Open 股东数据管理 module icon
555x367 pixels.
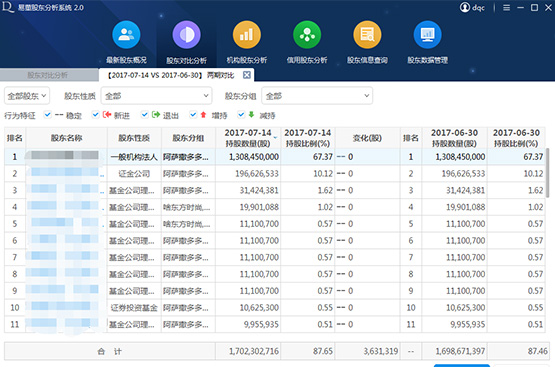pos(428,35)
